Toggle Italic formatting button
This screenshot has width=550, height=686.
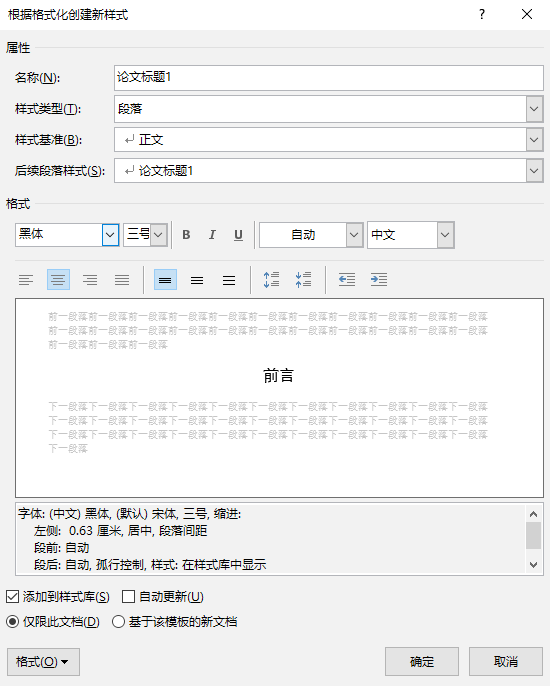coord(212,235)
